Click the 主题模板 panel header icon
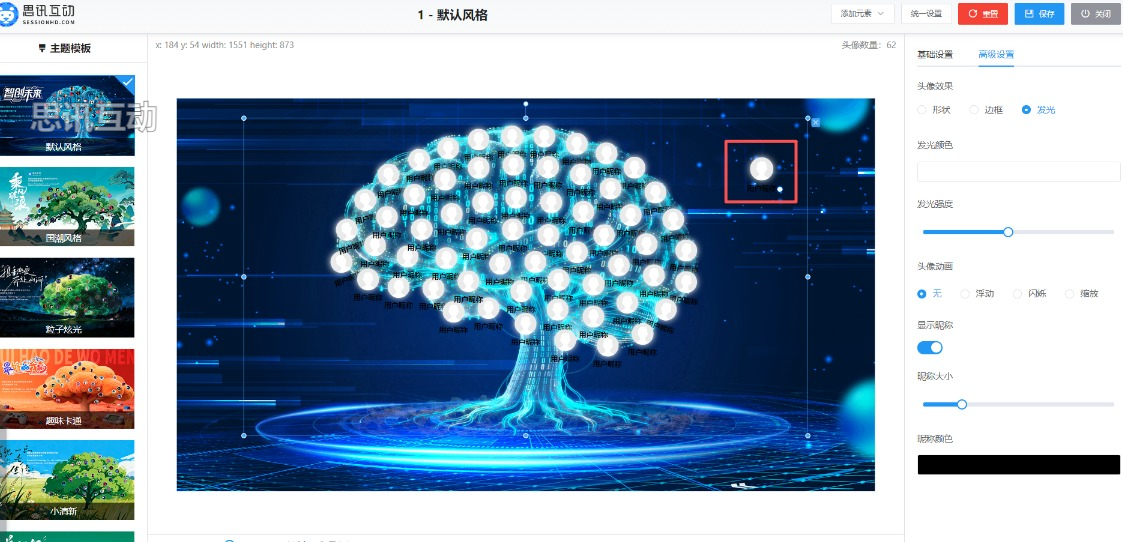1123x542 pixels. [x=42, y=49]
